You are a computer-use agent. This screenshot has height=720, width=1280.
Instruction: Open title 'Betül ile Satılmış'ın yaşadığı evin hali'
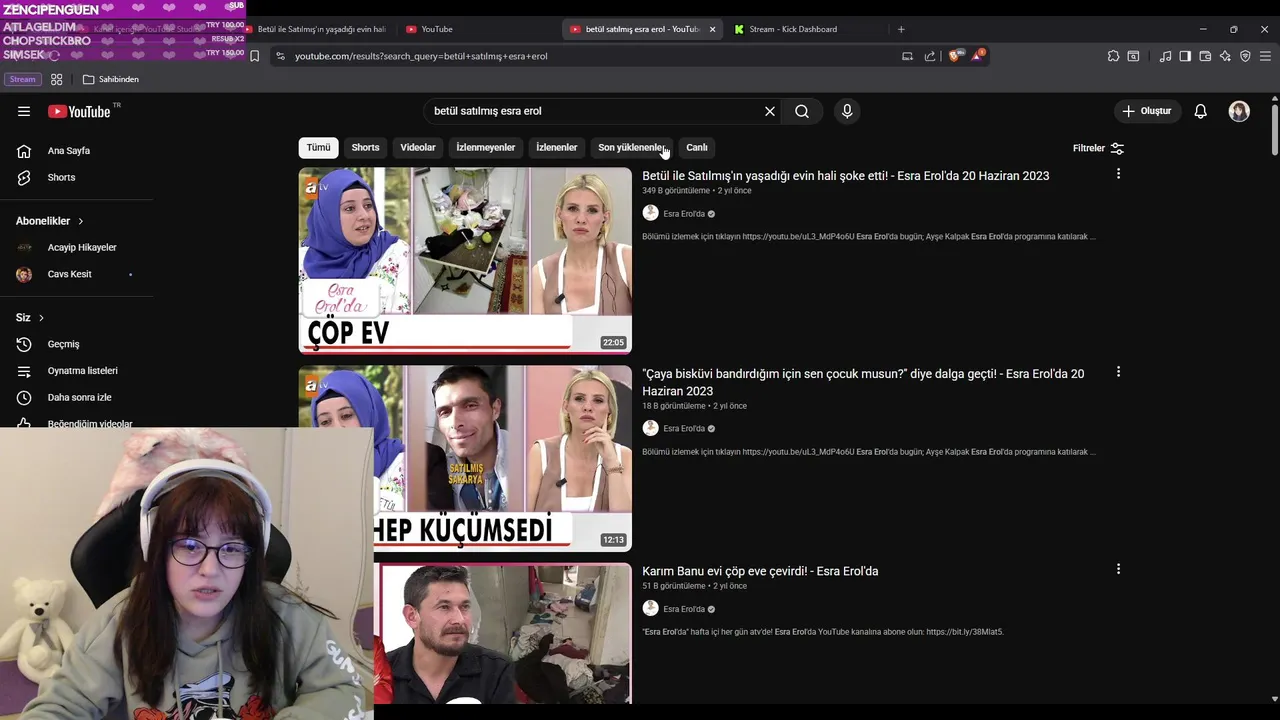(845, 176)
